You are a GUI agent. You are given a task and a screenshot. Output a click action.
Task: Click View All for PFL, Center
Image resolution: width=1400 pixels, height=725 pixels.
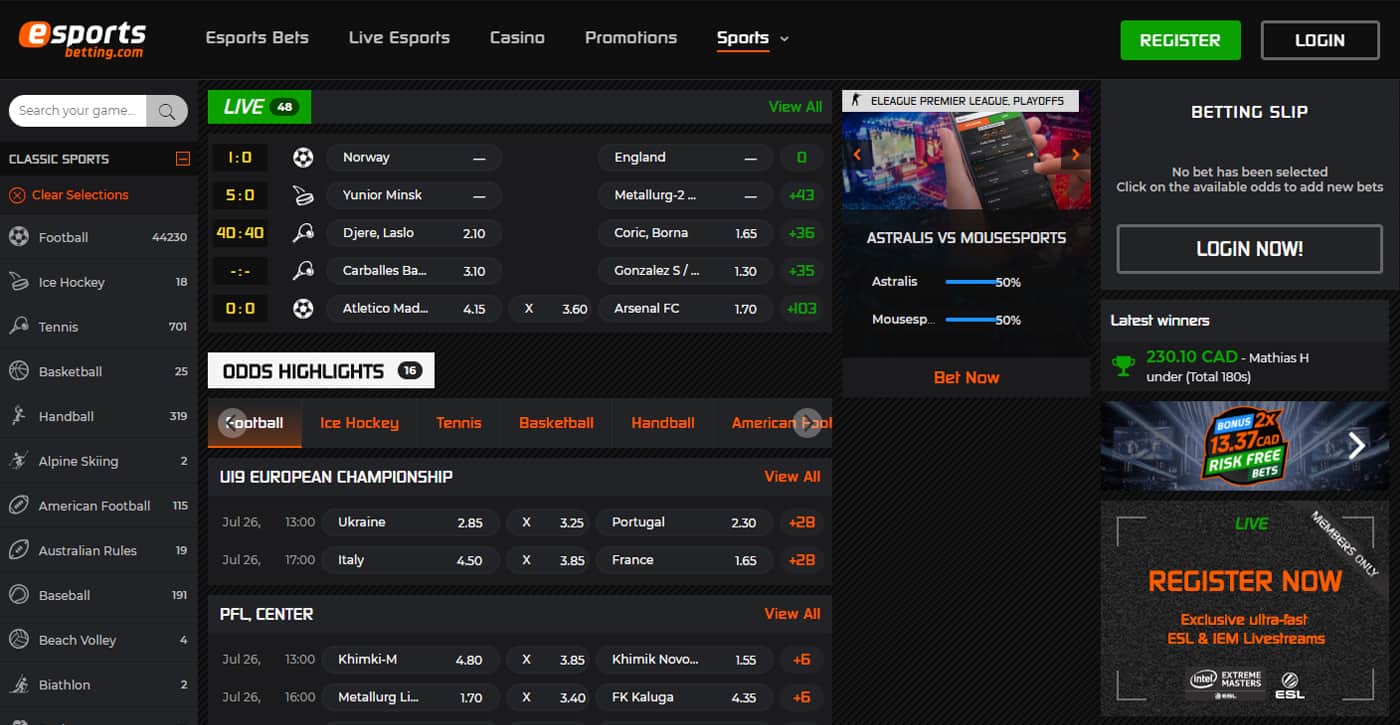coord(792,614)
